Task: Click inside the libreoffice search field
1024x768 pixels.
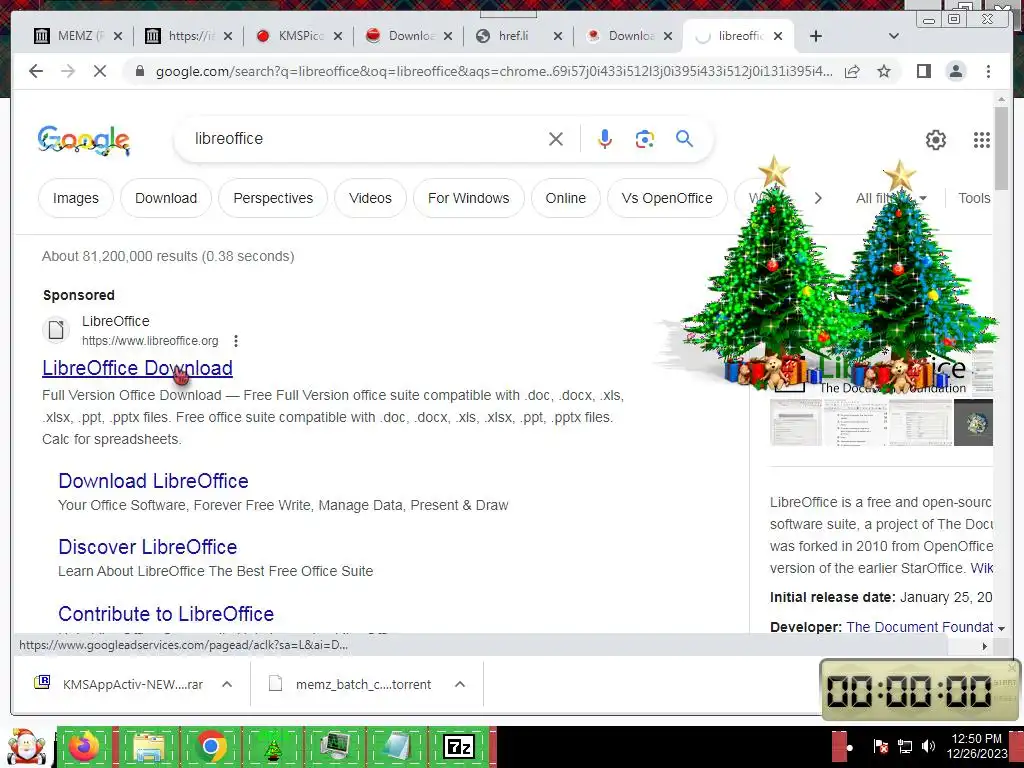Action: click(x=366, y=138)
